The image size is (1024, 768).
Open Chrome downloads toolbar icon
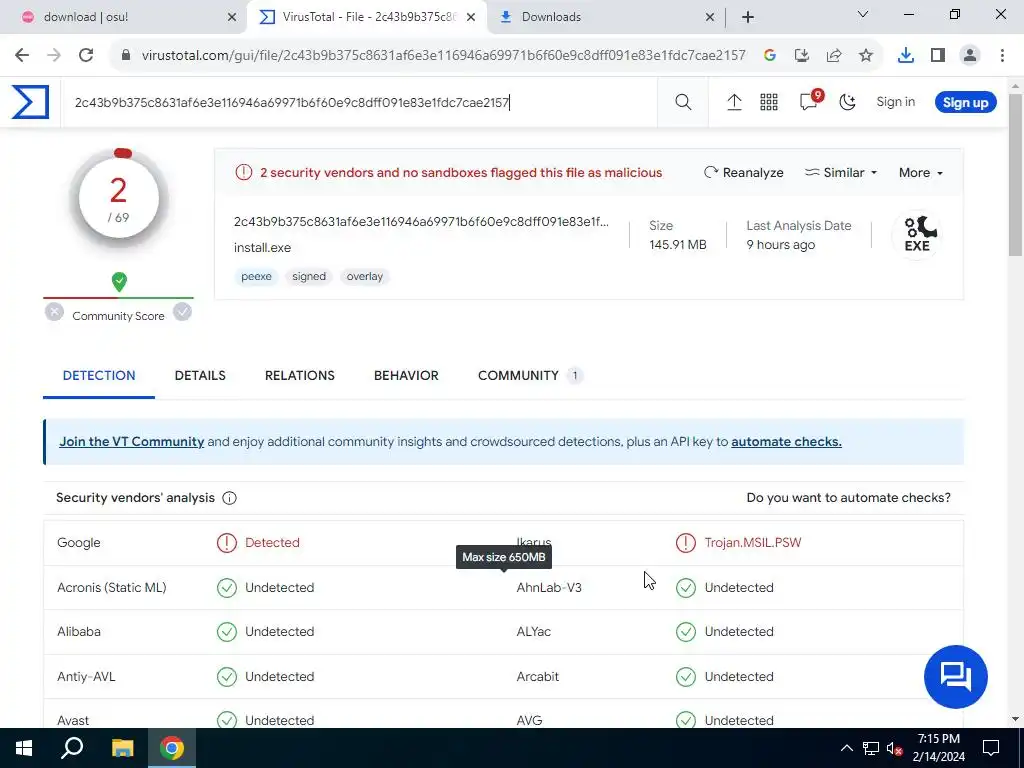[x=905, y=56]
